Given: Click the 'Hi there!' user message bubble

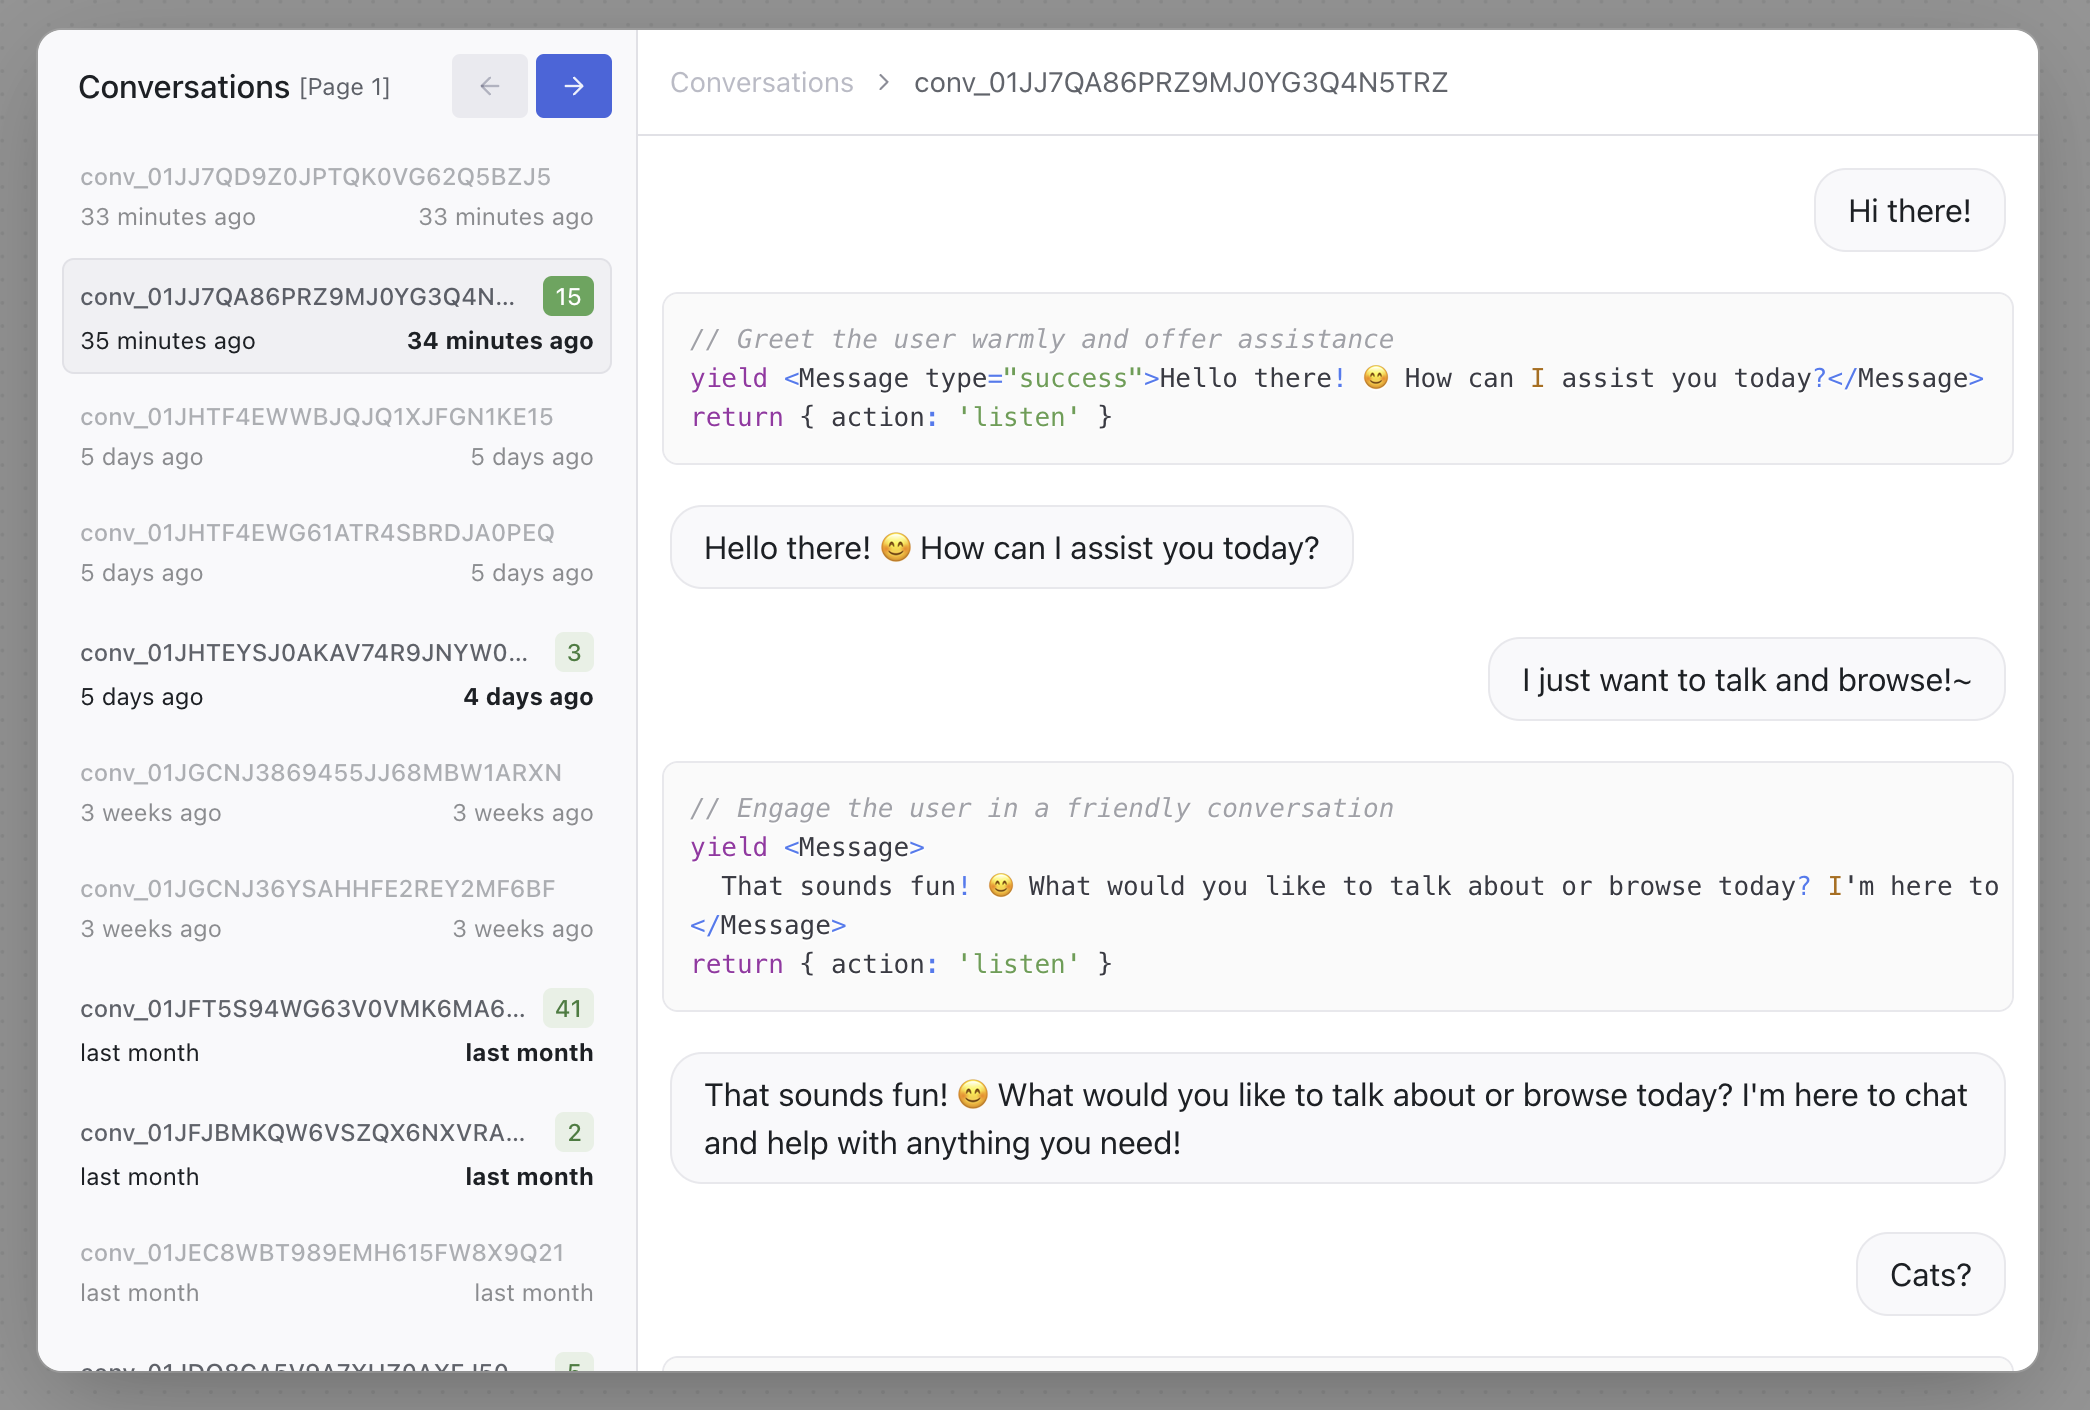Looking at the screenshot, I should [1908, 211].
